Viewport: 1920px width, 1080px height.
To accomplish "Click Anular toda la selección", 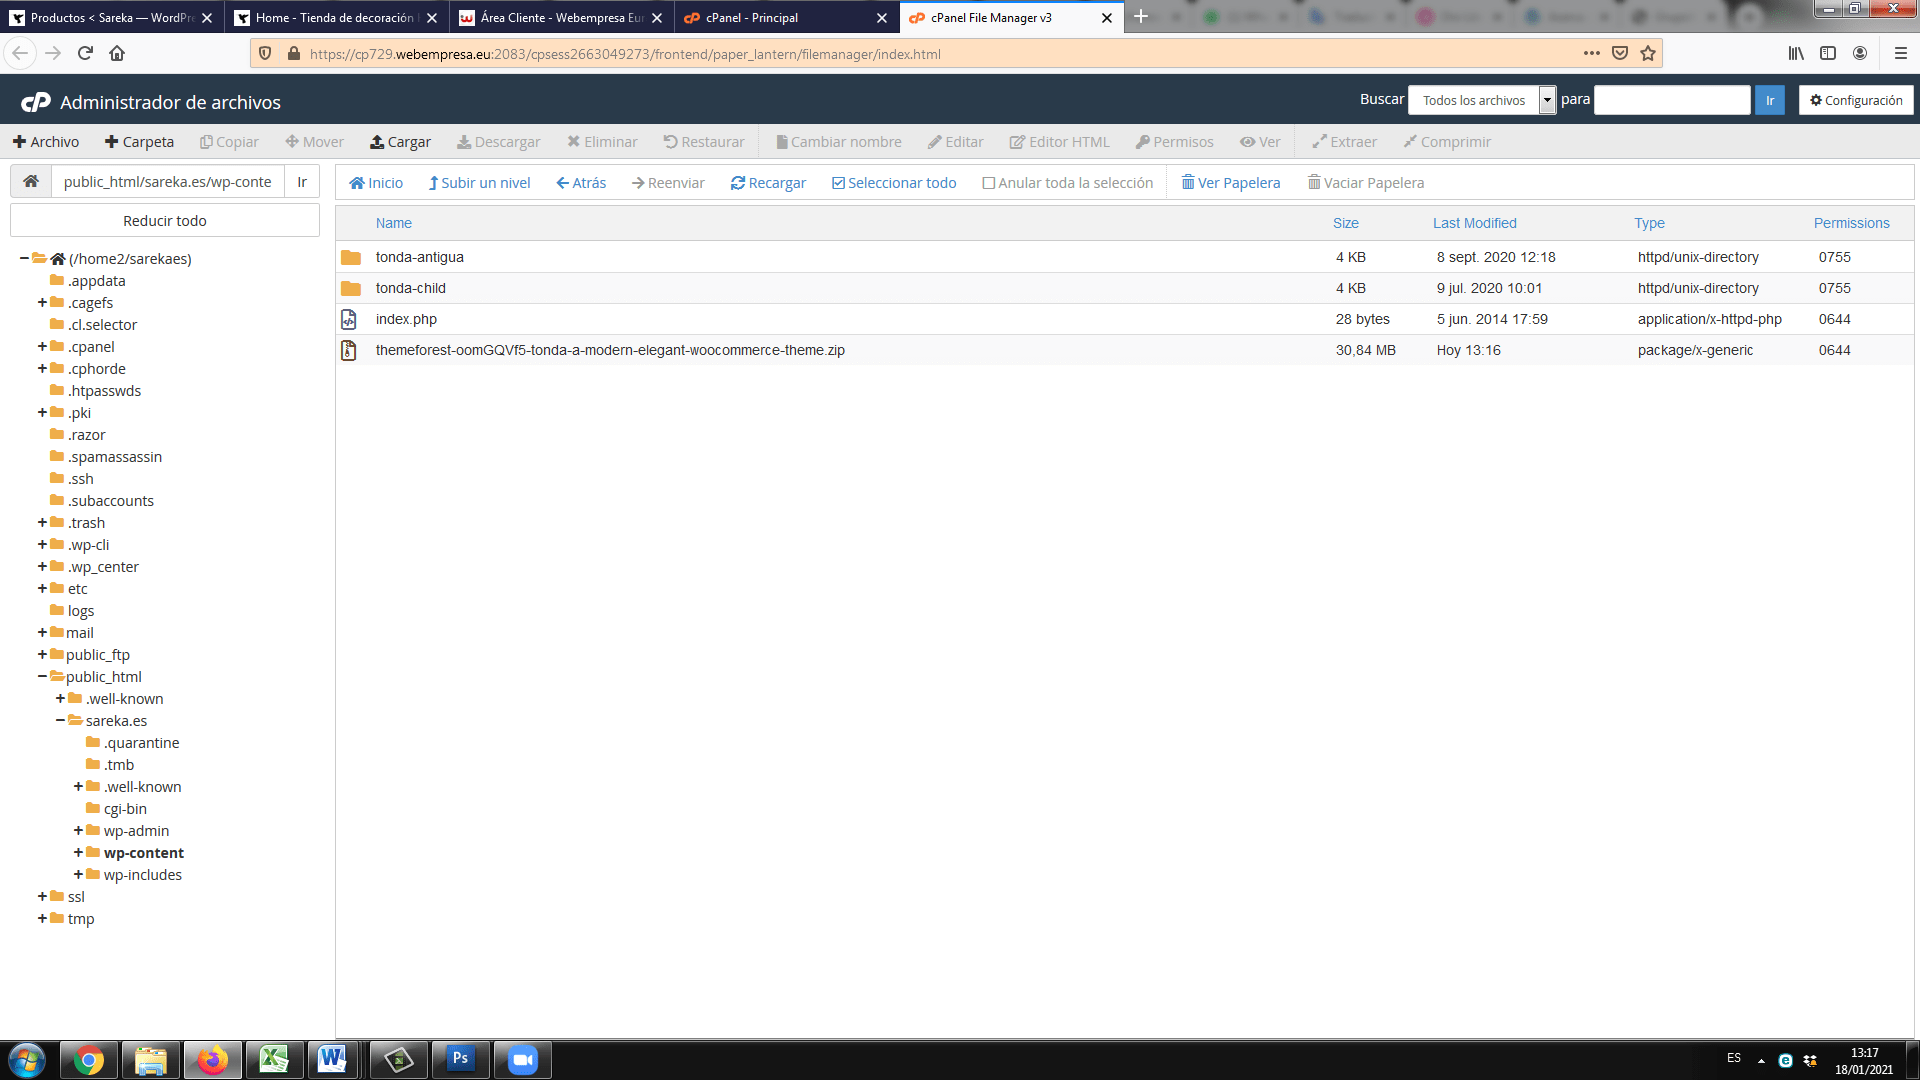I will pos(1068,183).
